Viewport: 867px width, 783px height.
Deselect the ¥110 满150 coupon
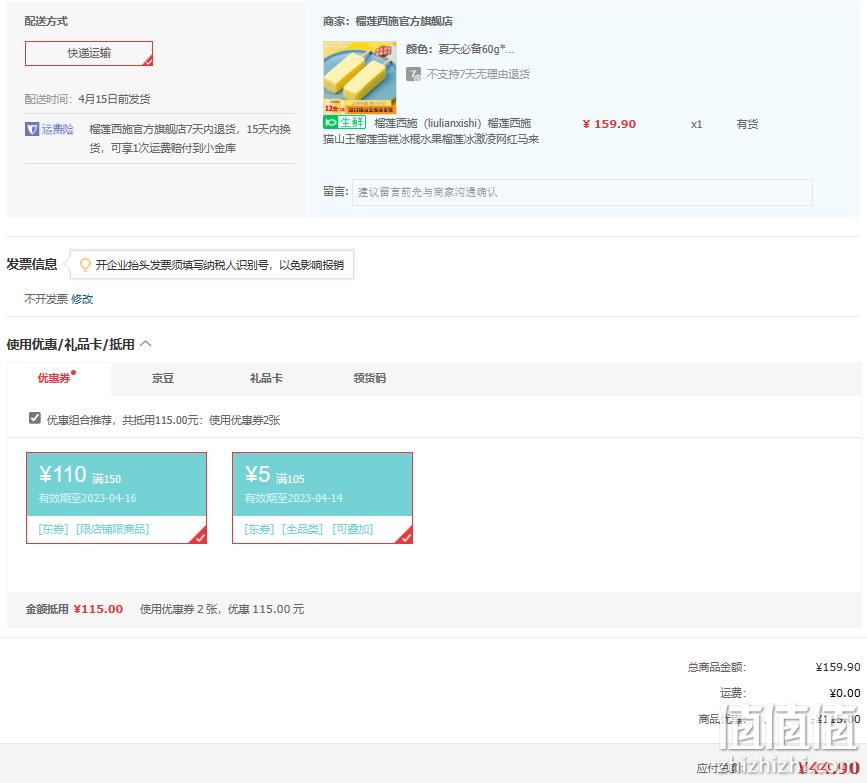pos(117,498)
